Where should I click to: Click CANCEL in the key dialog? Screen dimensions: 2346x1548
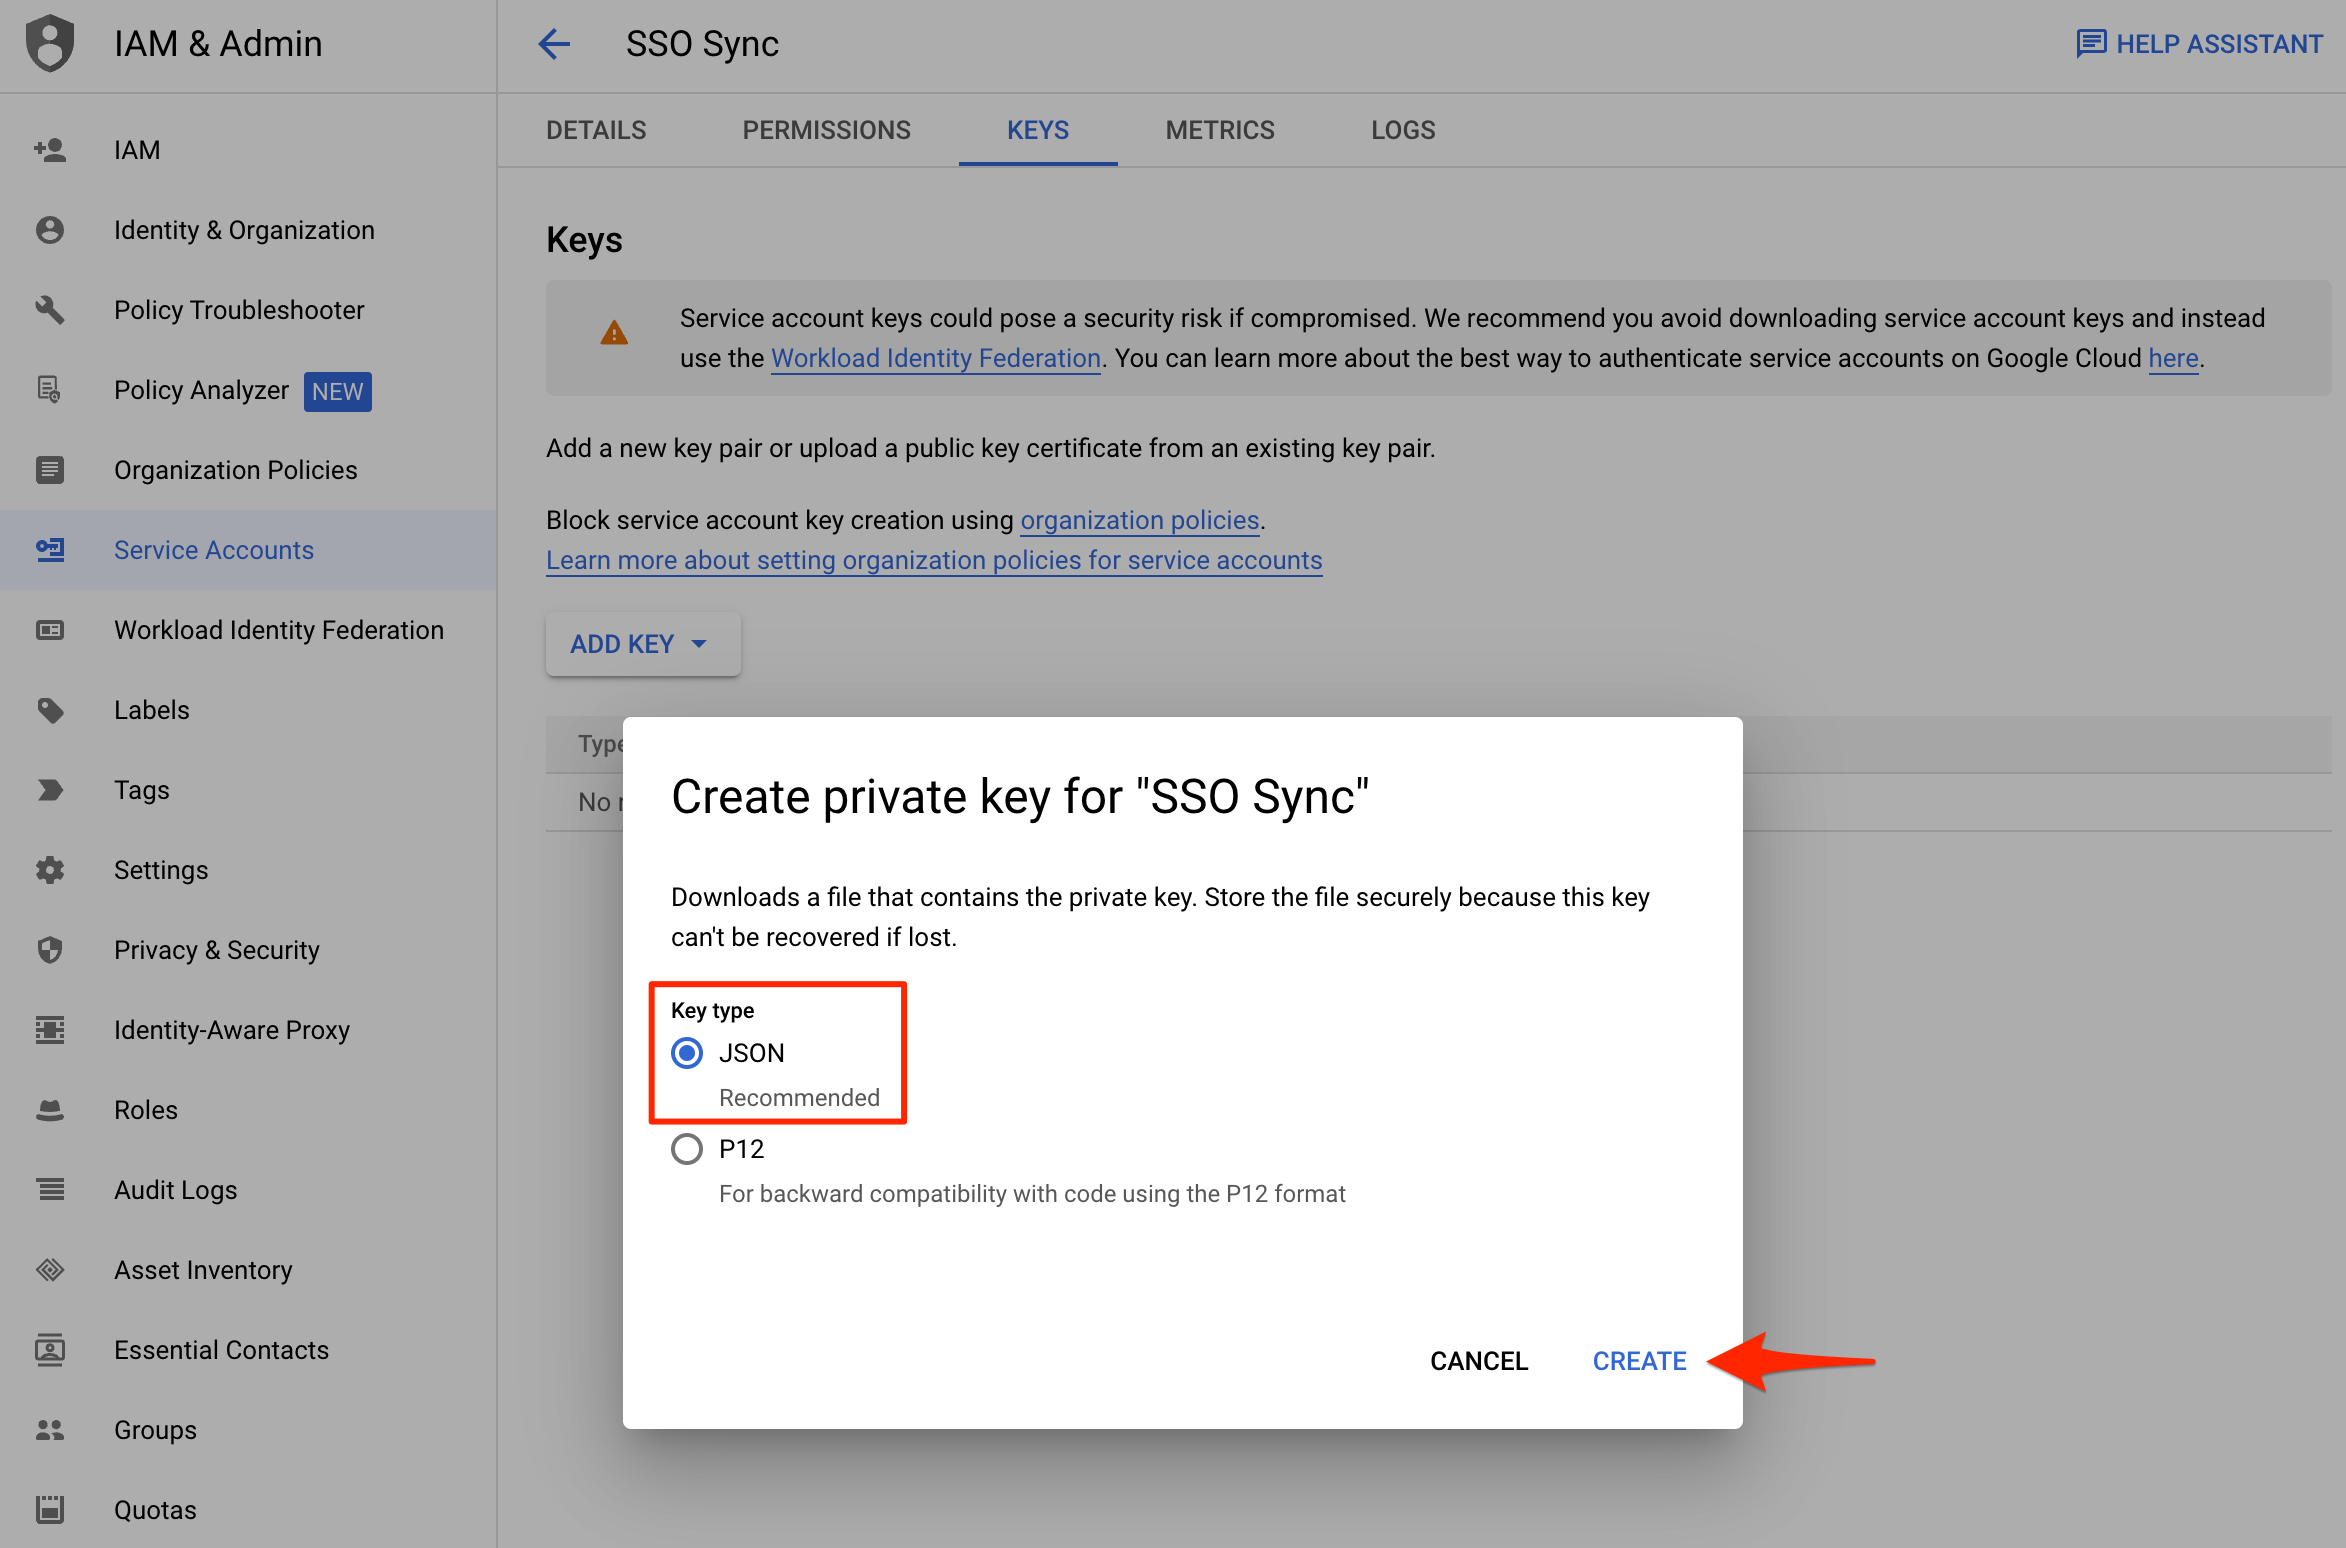(x=1479, y=1361)
